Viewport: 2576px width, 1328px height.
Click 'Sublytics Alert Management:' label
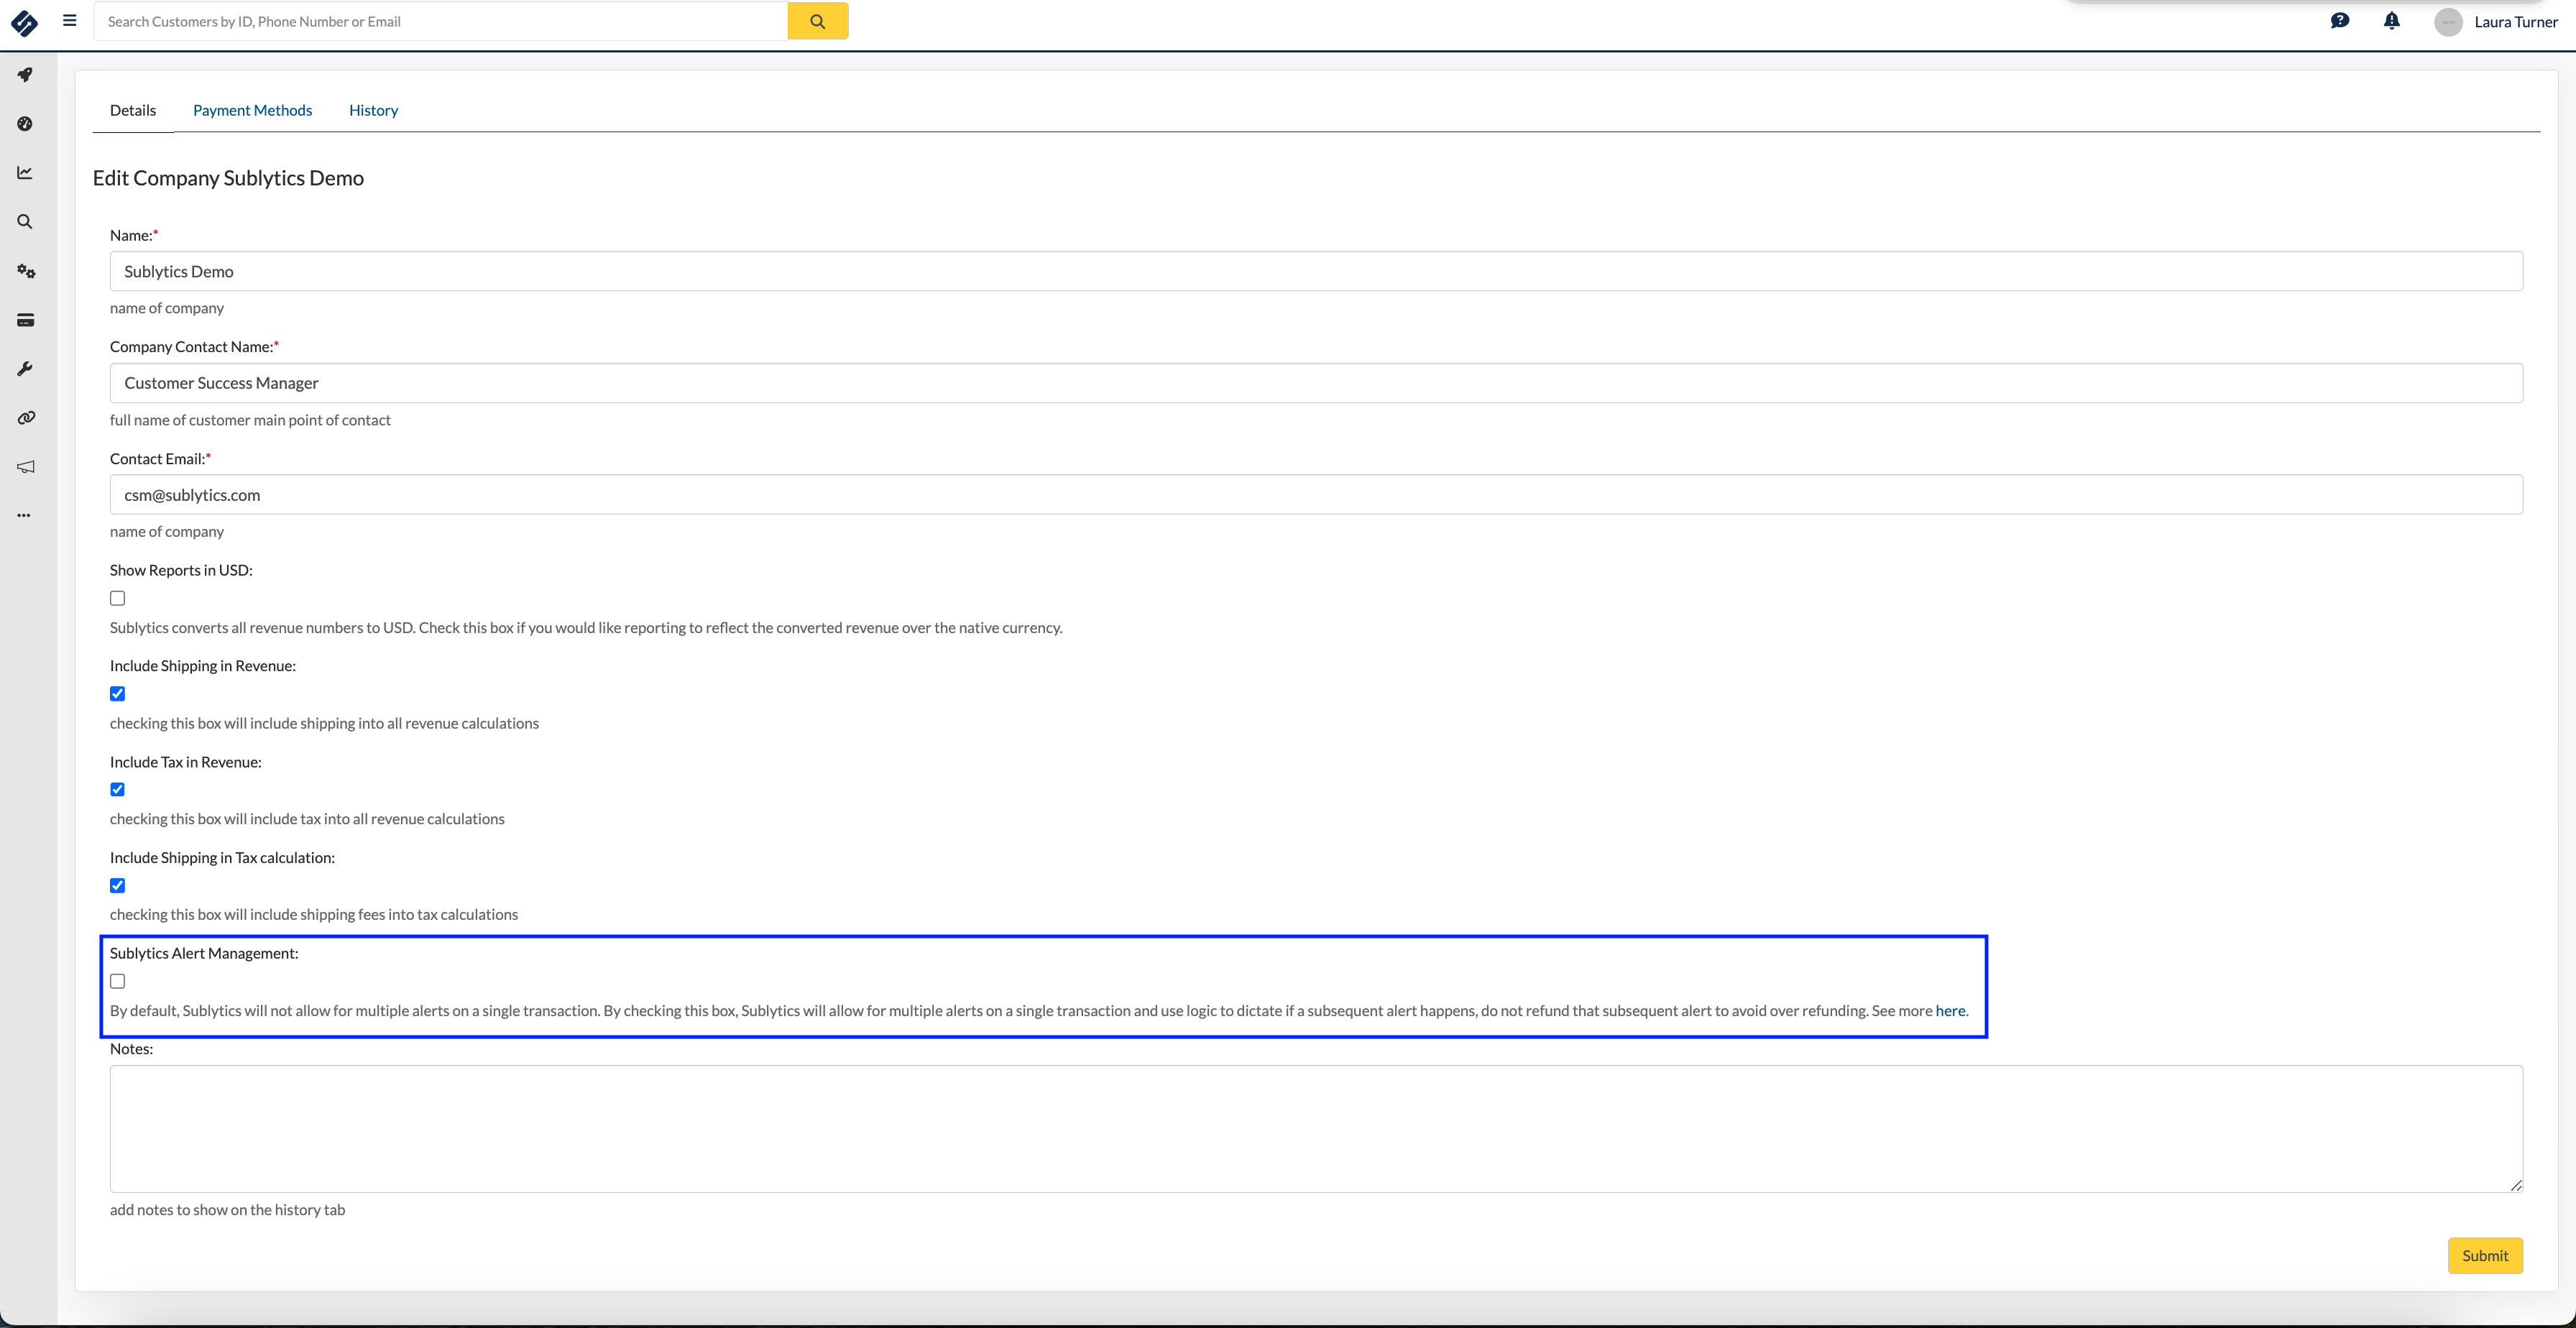(204, 954)
